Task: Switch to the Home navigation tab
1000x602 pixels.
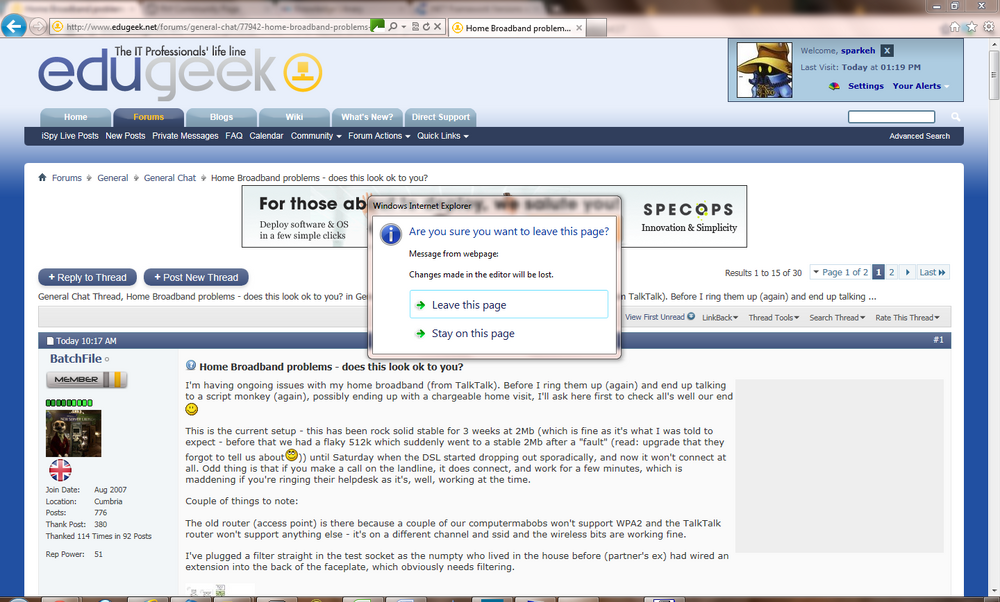Action: [75, 117]
